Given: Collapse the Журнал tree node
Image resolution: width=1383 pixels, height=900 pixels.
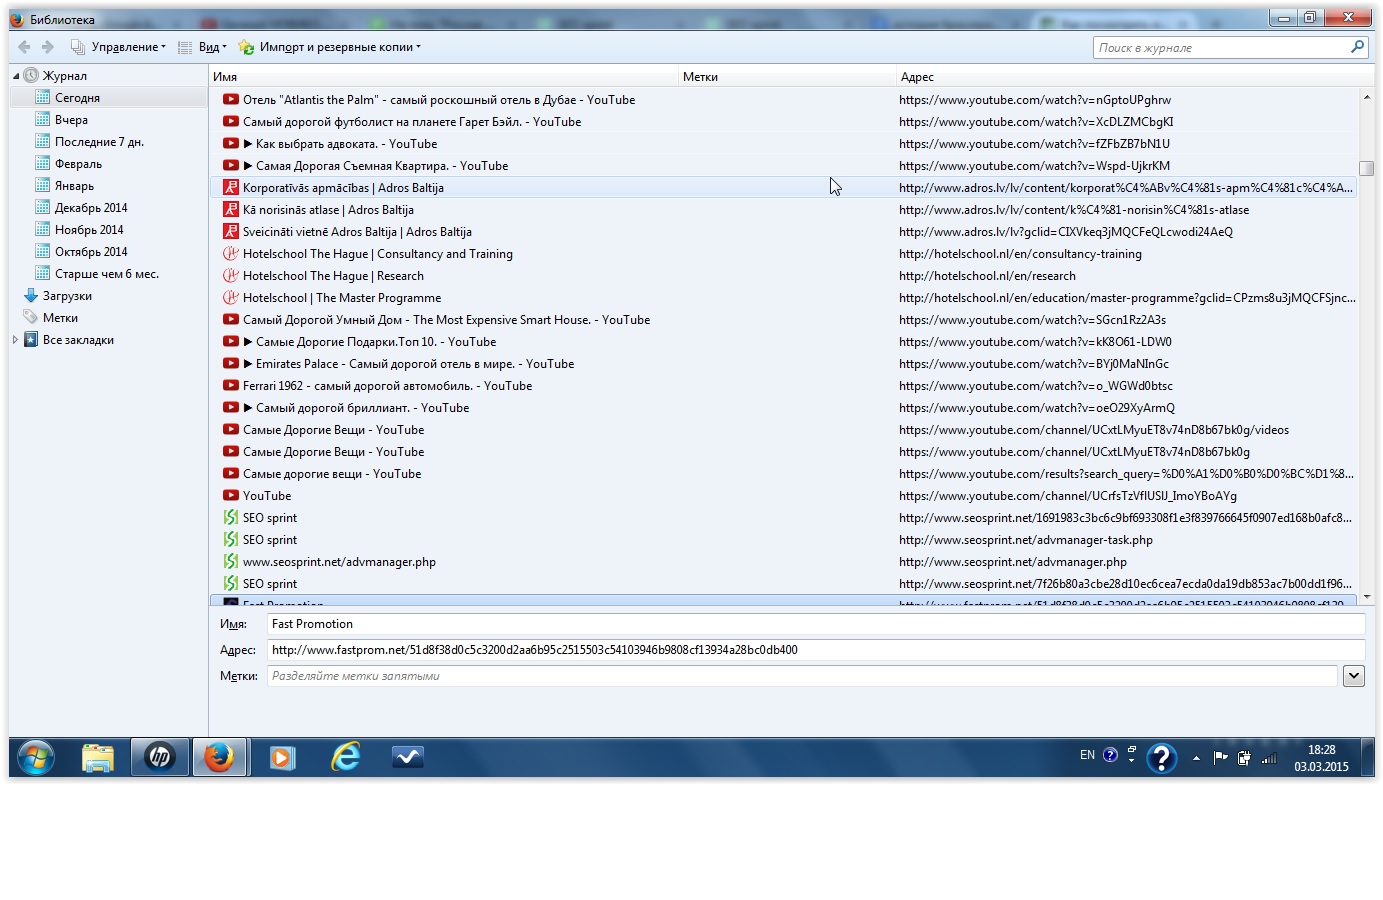Looking at the screenshot, I should pyautogui.click(x=15, y=76).
